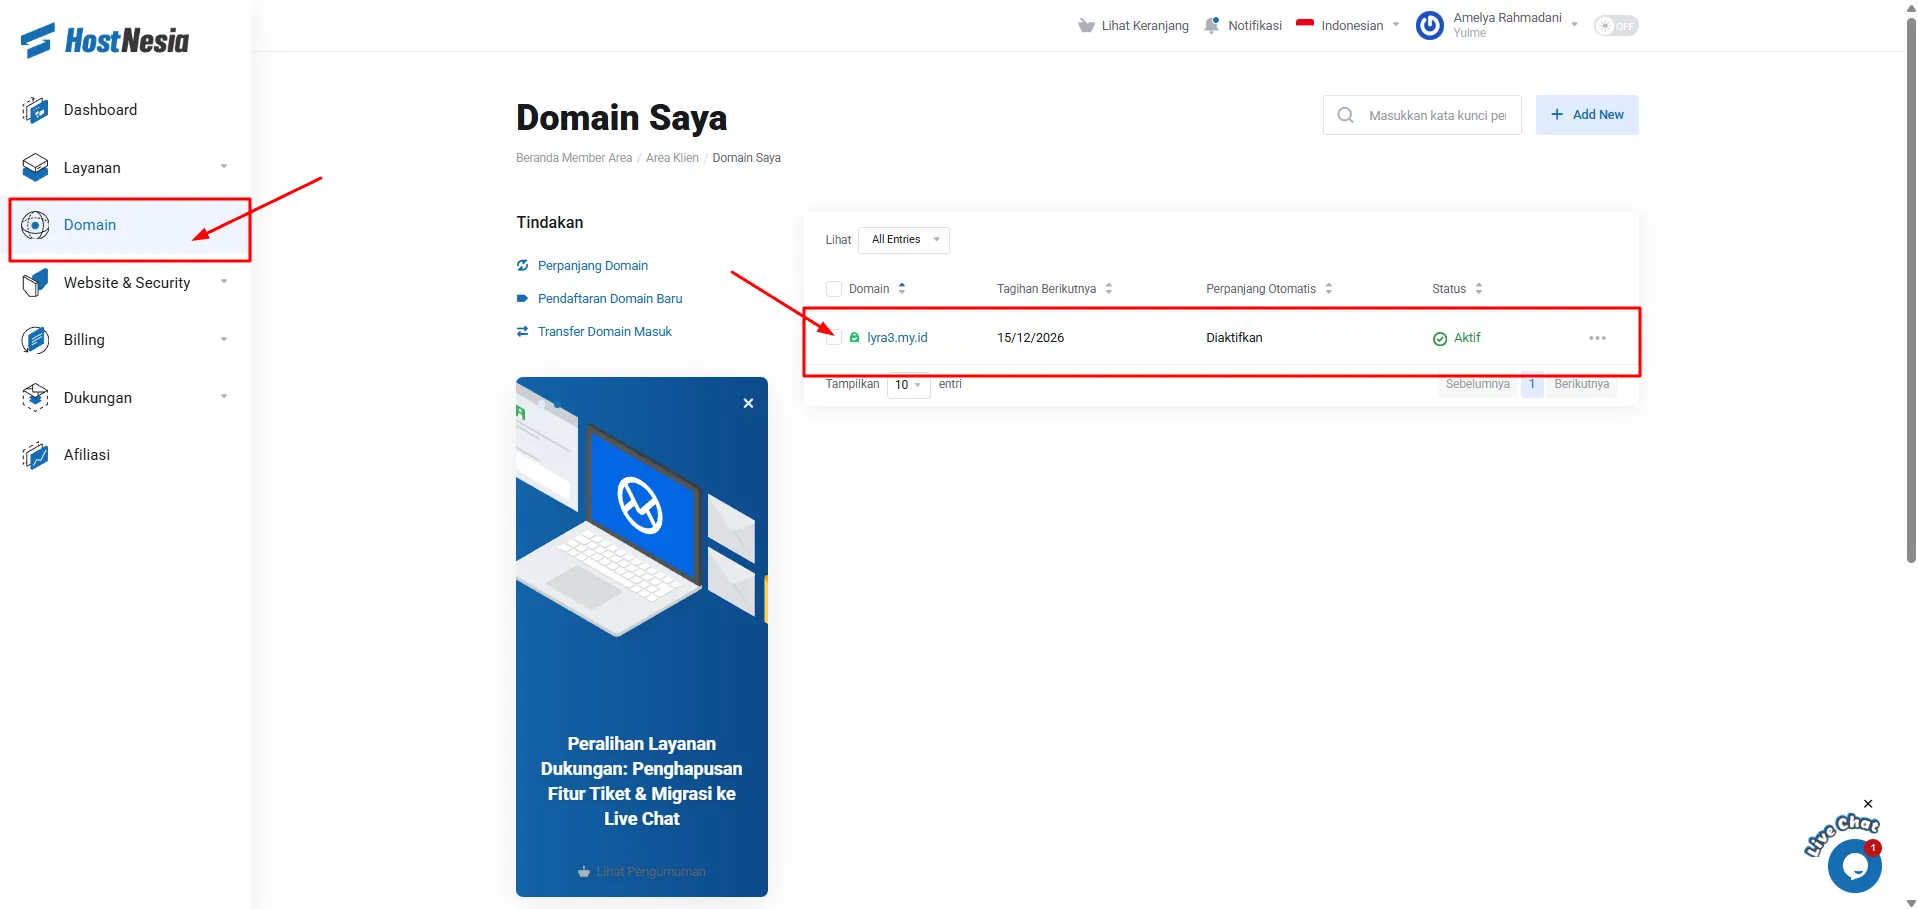Open the Dashboard sidebar icon

click(x=35, y=110)
